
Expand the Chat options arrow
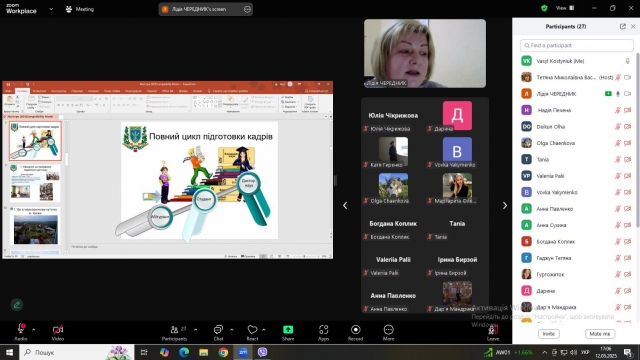point(231,329)
